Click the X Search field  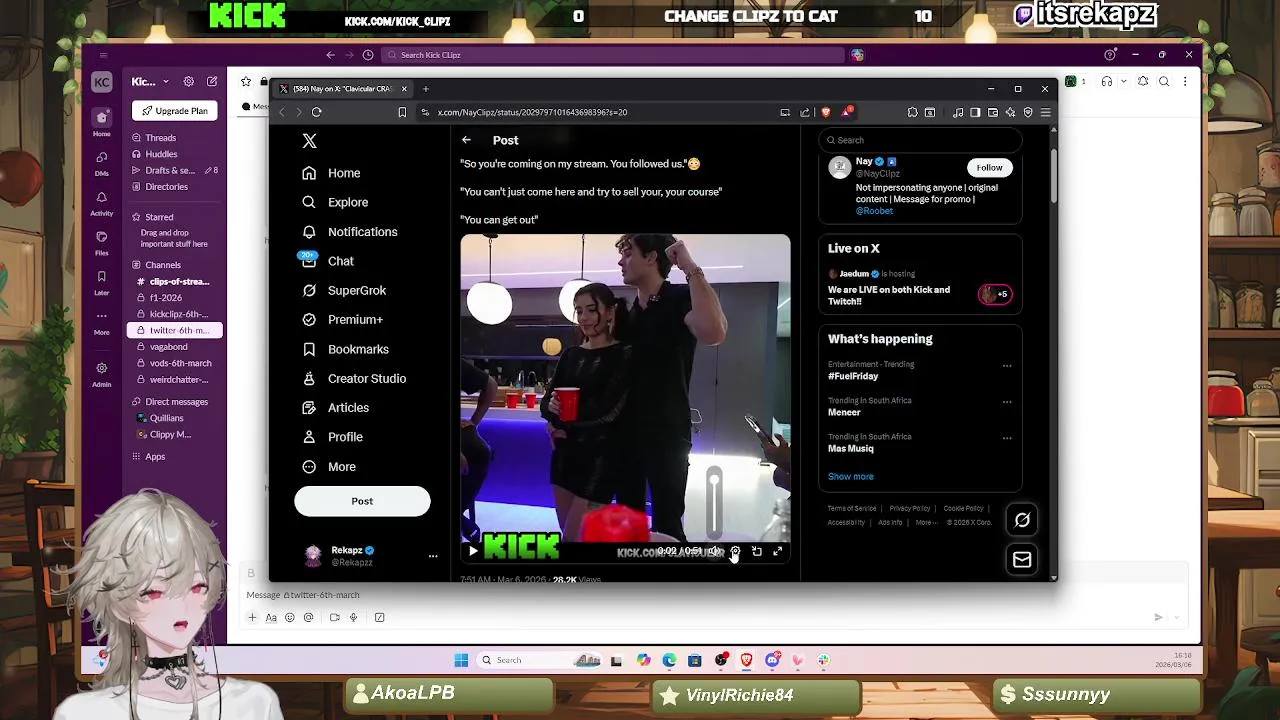(920, 140)
